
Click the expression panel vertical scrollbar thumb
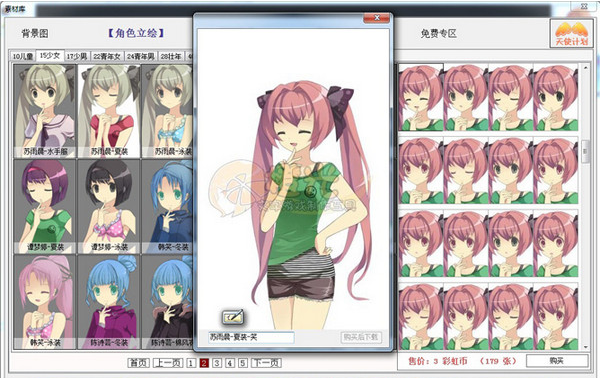(585, 152)
